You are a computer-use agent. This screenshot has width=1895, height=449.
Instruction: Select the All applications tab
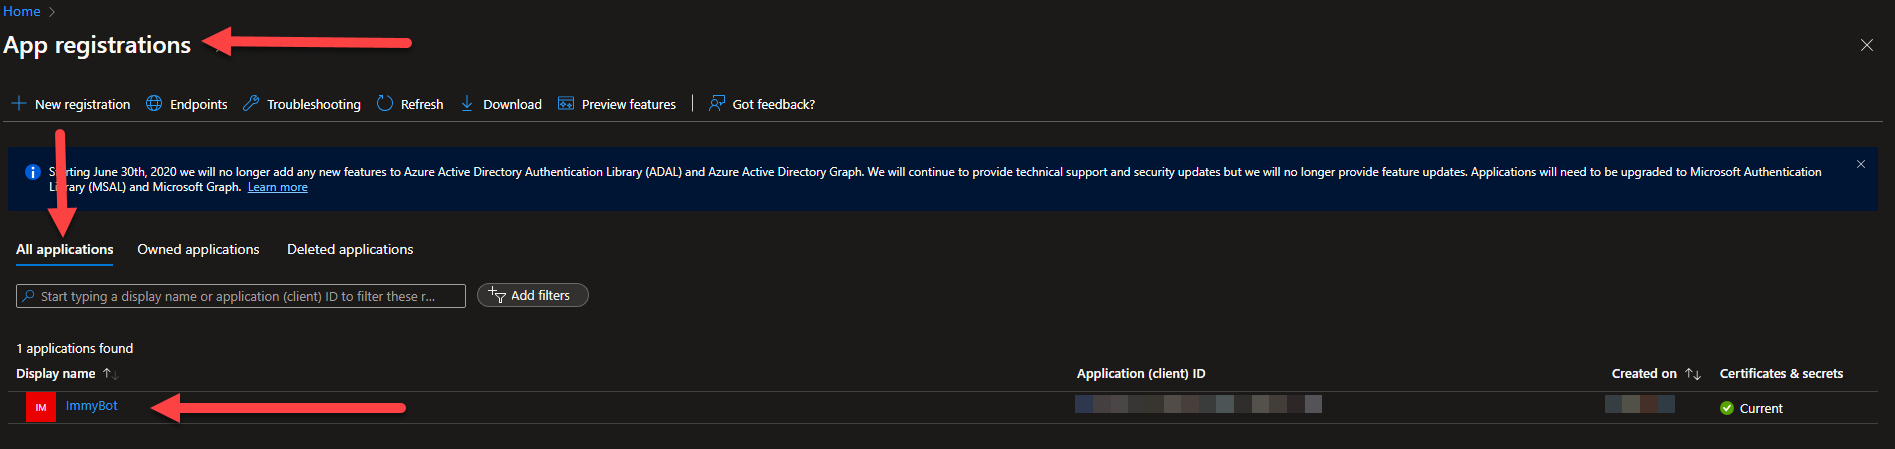65,250
